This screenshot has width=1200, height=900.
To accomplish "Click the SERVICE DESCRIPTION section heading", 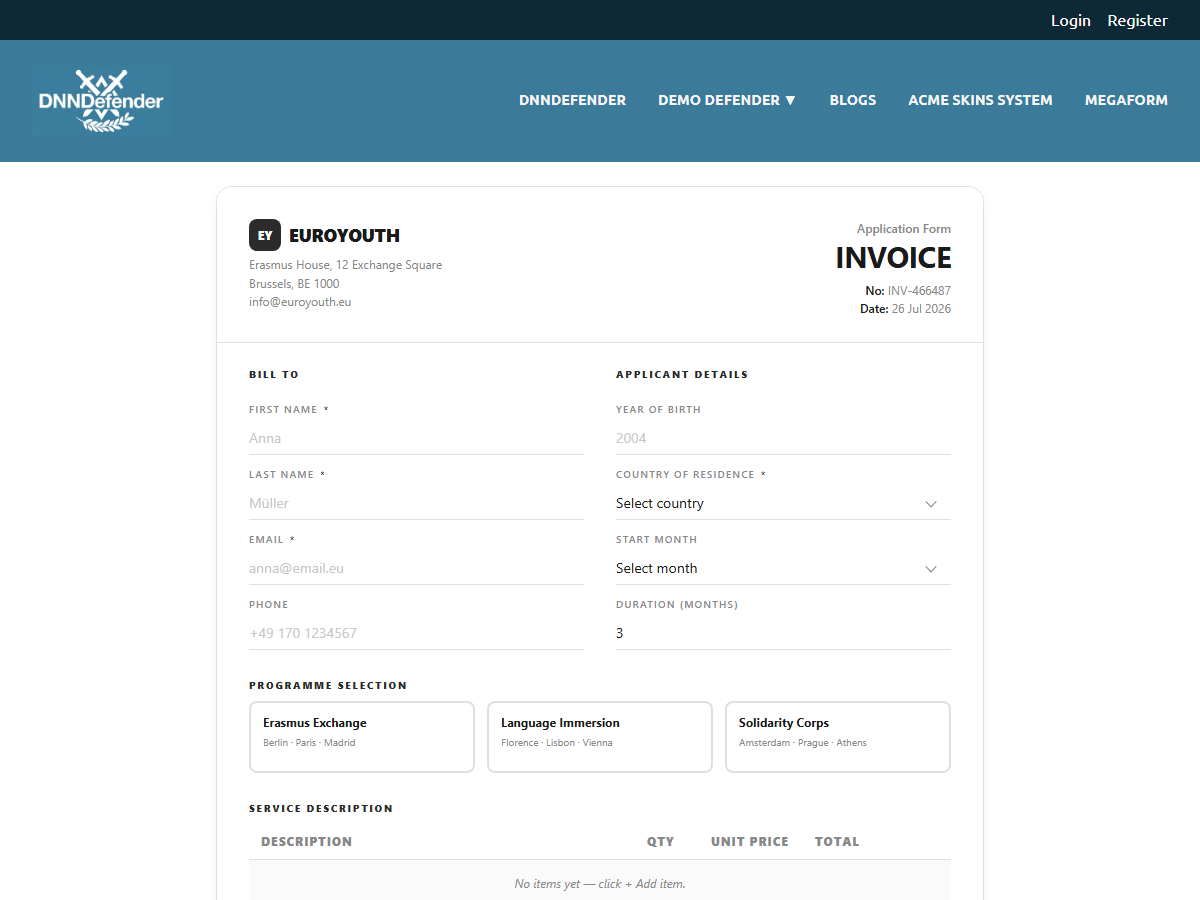I will (321, 809).
